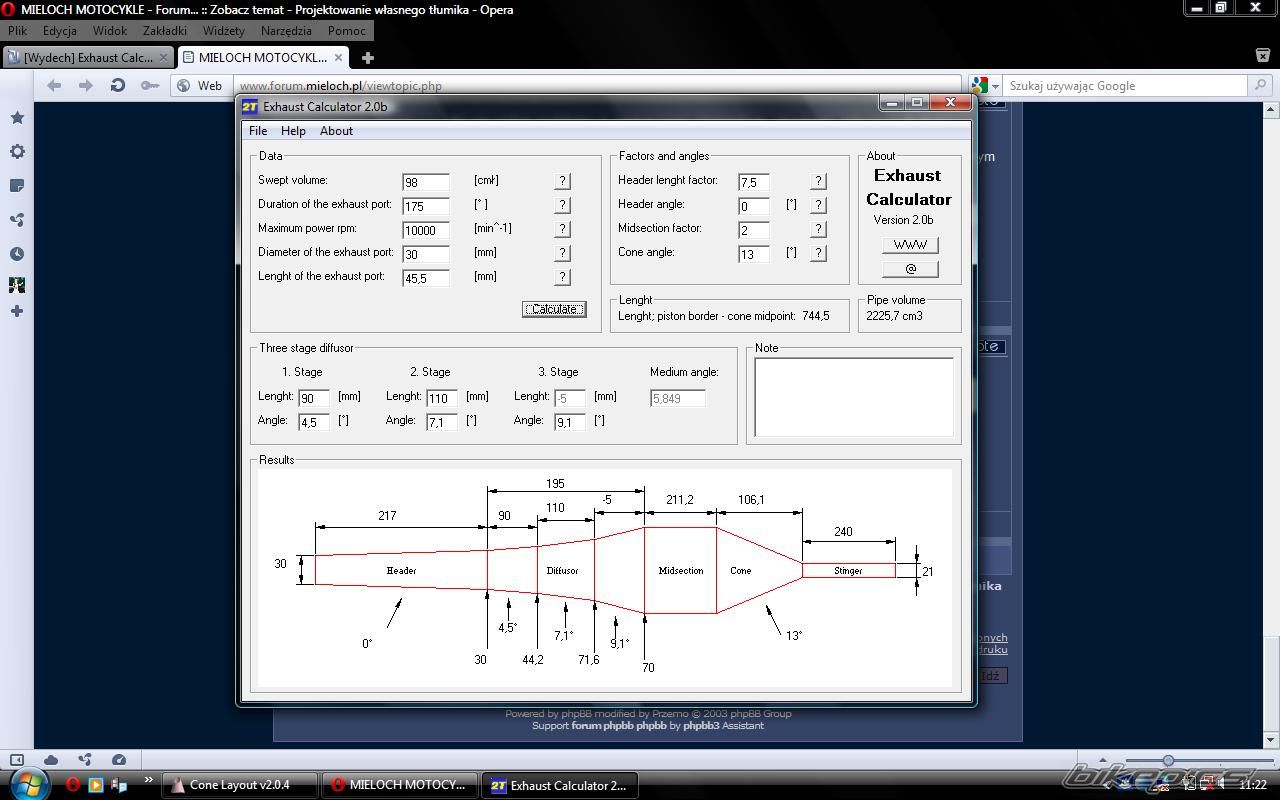Screen dimensions: 1280x800
Task: Click the password wand key icon
Action: (150, 86)
